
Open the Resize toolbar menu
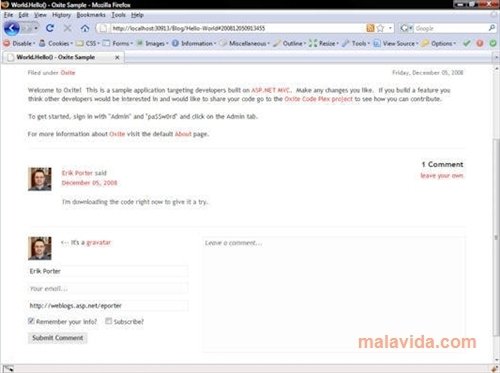click(324, 43)
